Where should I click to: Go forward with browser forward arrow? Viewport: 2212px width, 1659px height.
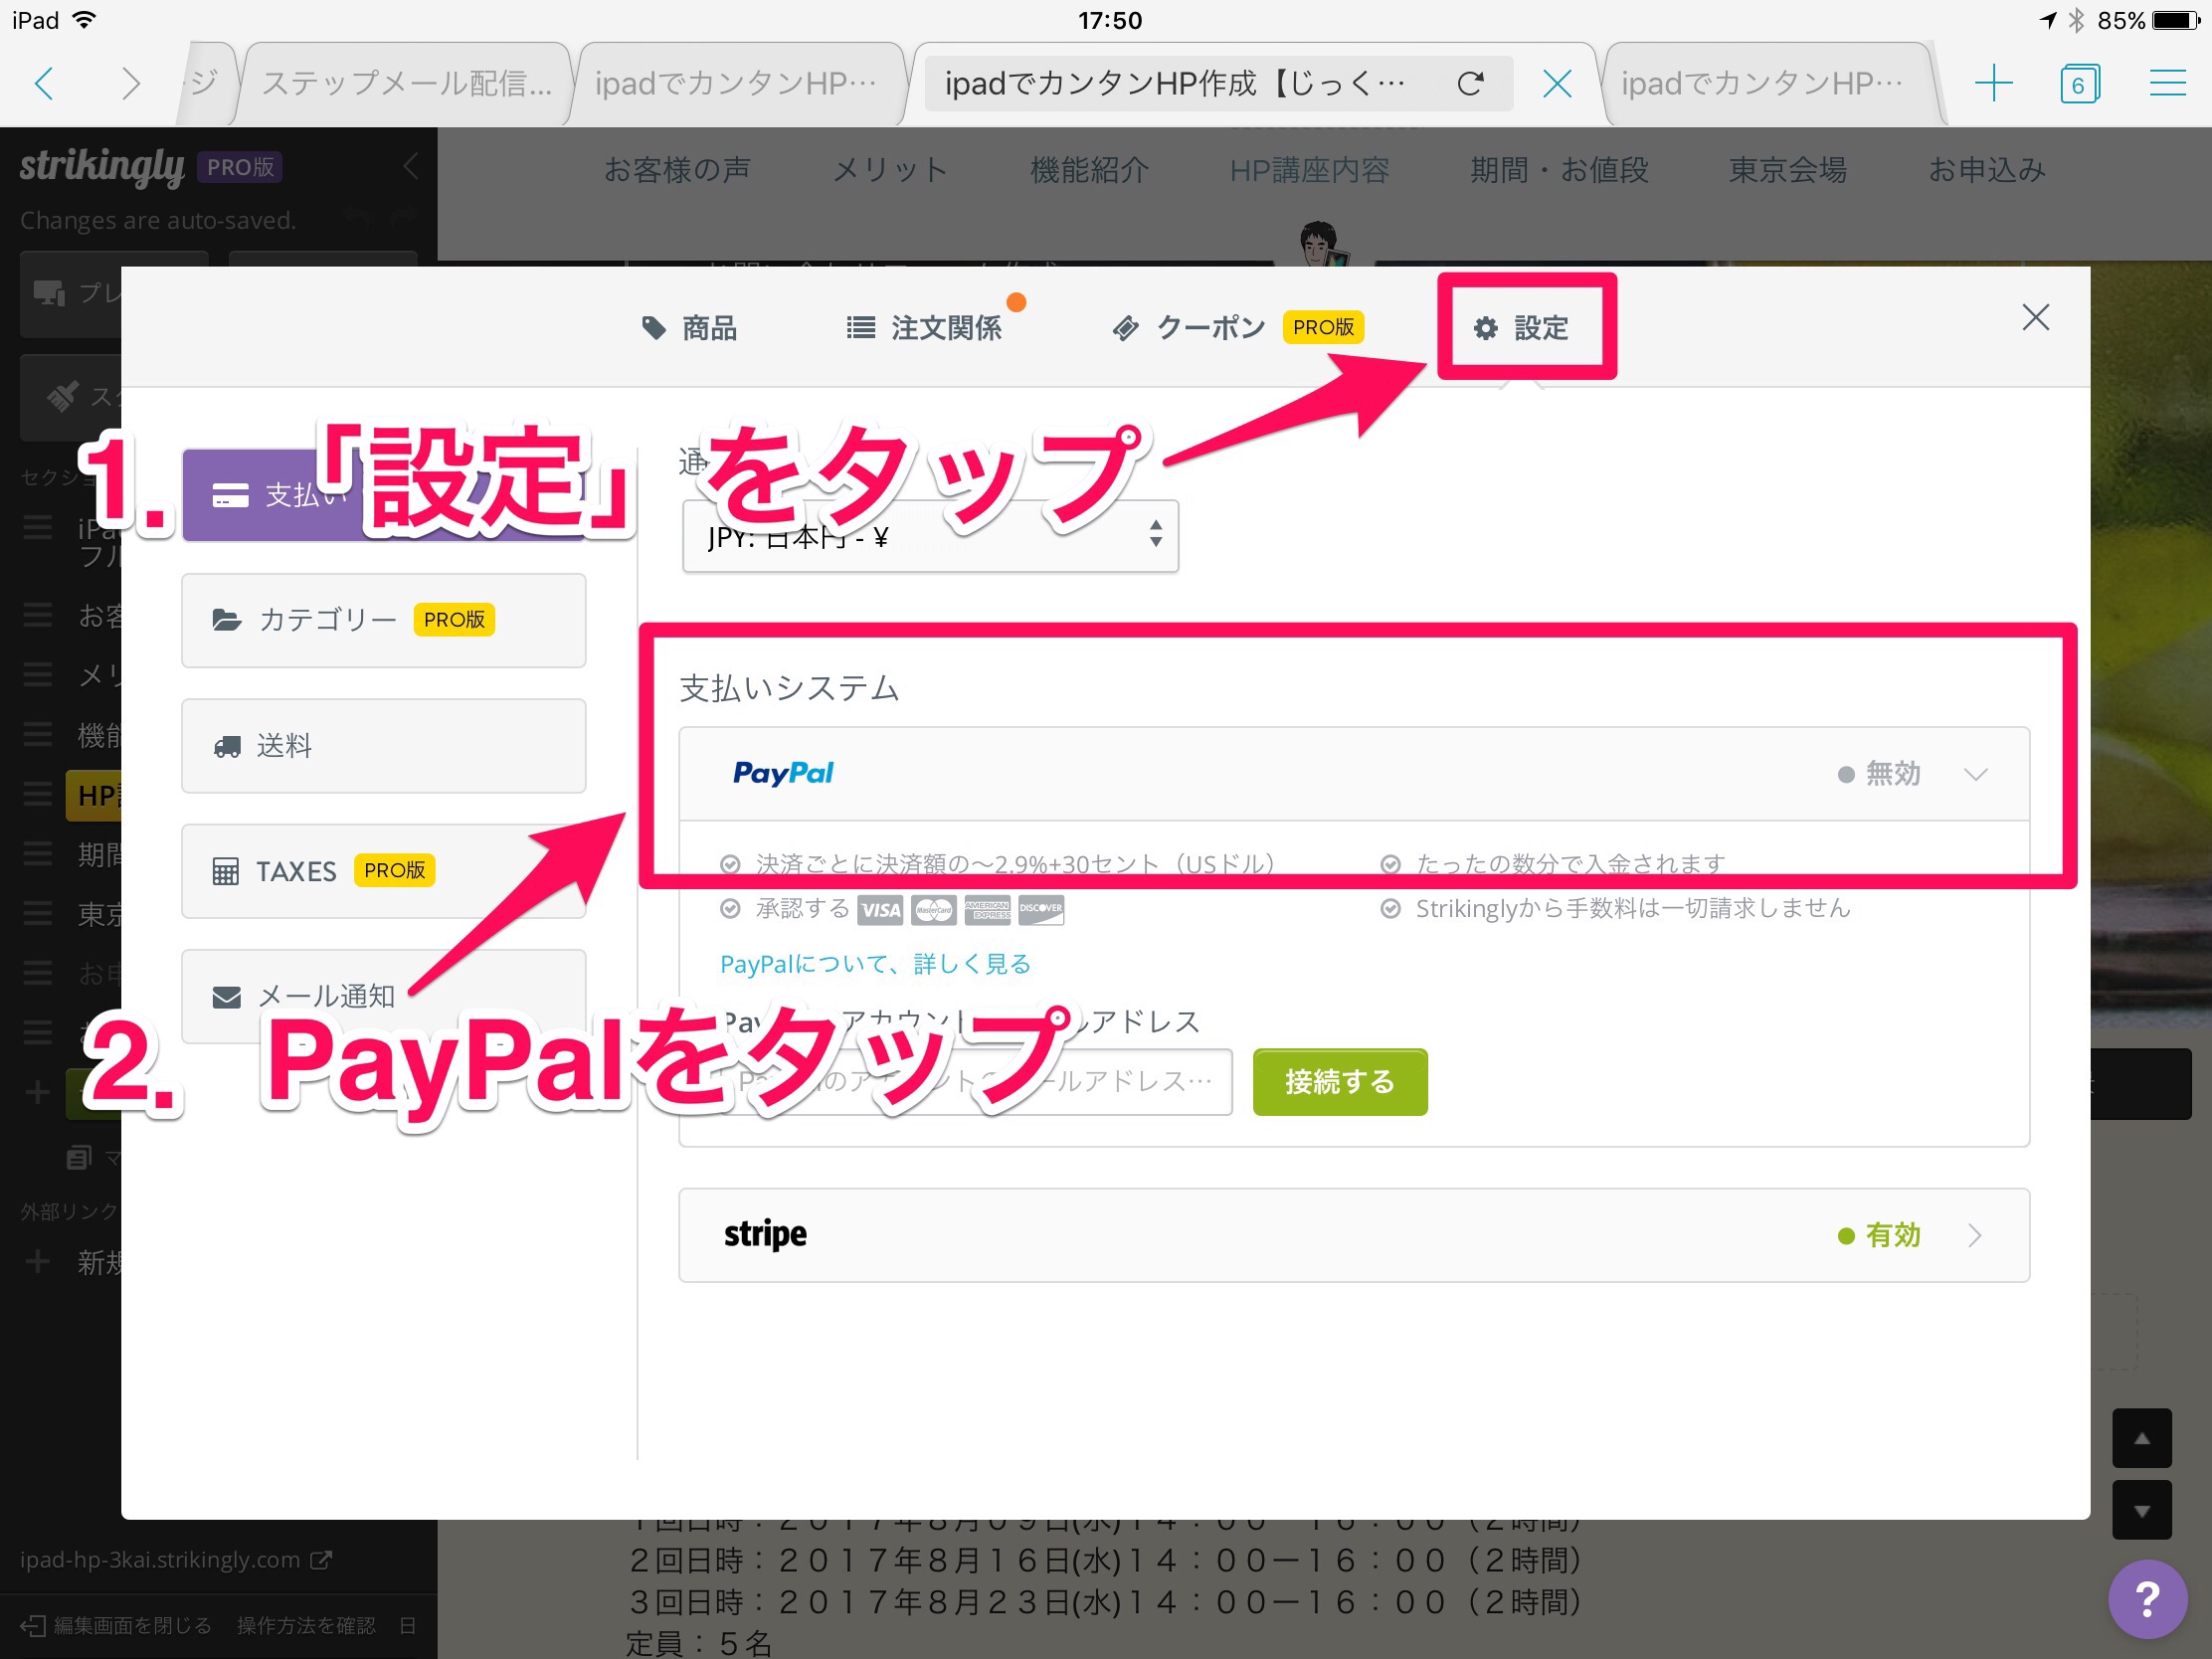(x=130, y=83)
